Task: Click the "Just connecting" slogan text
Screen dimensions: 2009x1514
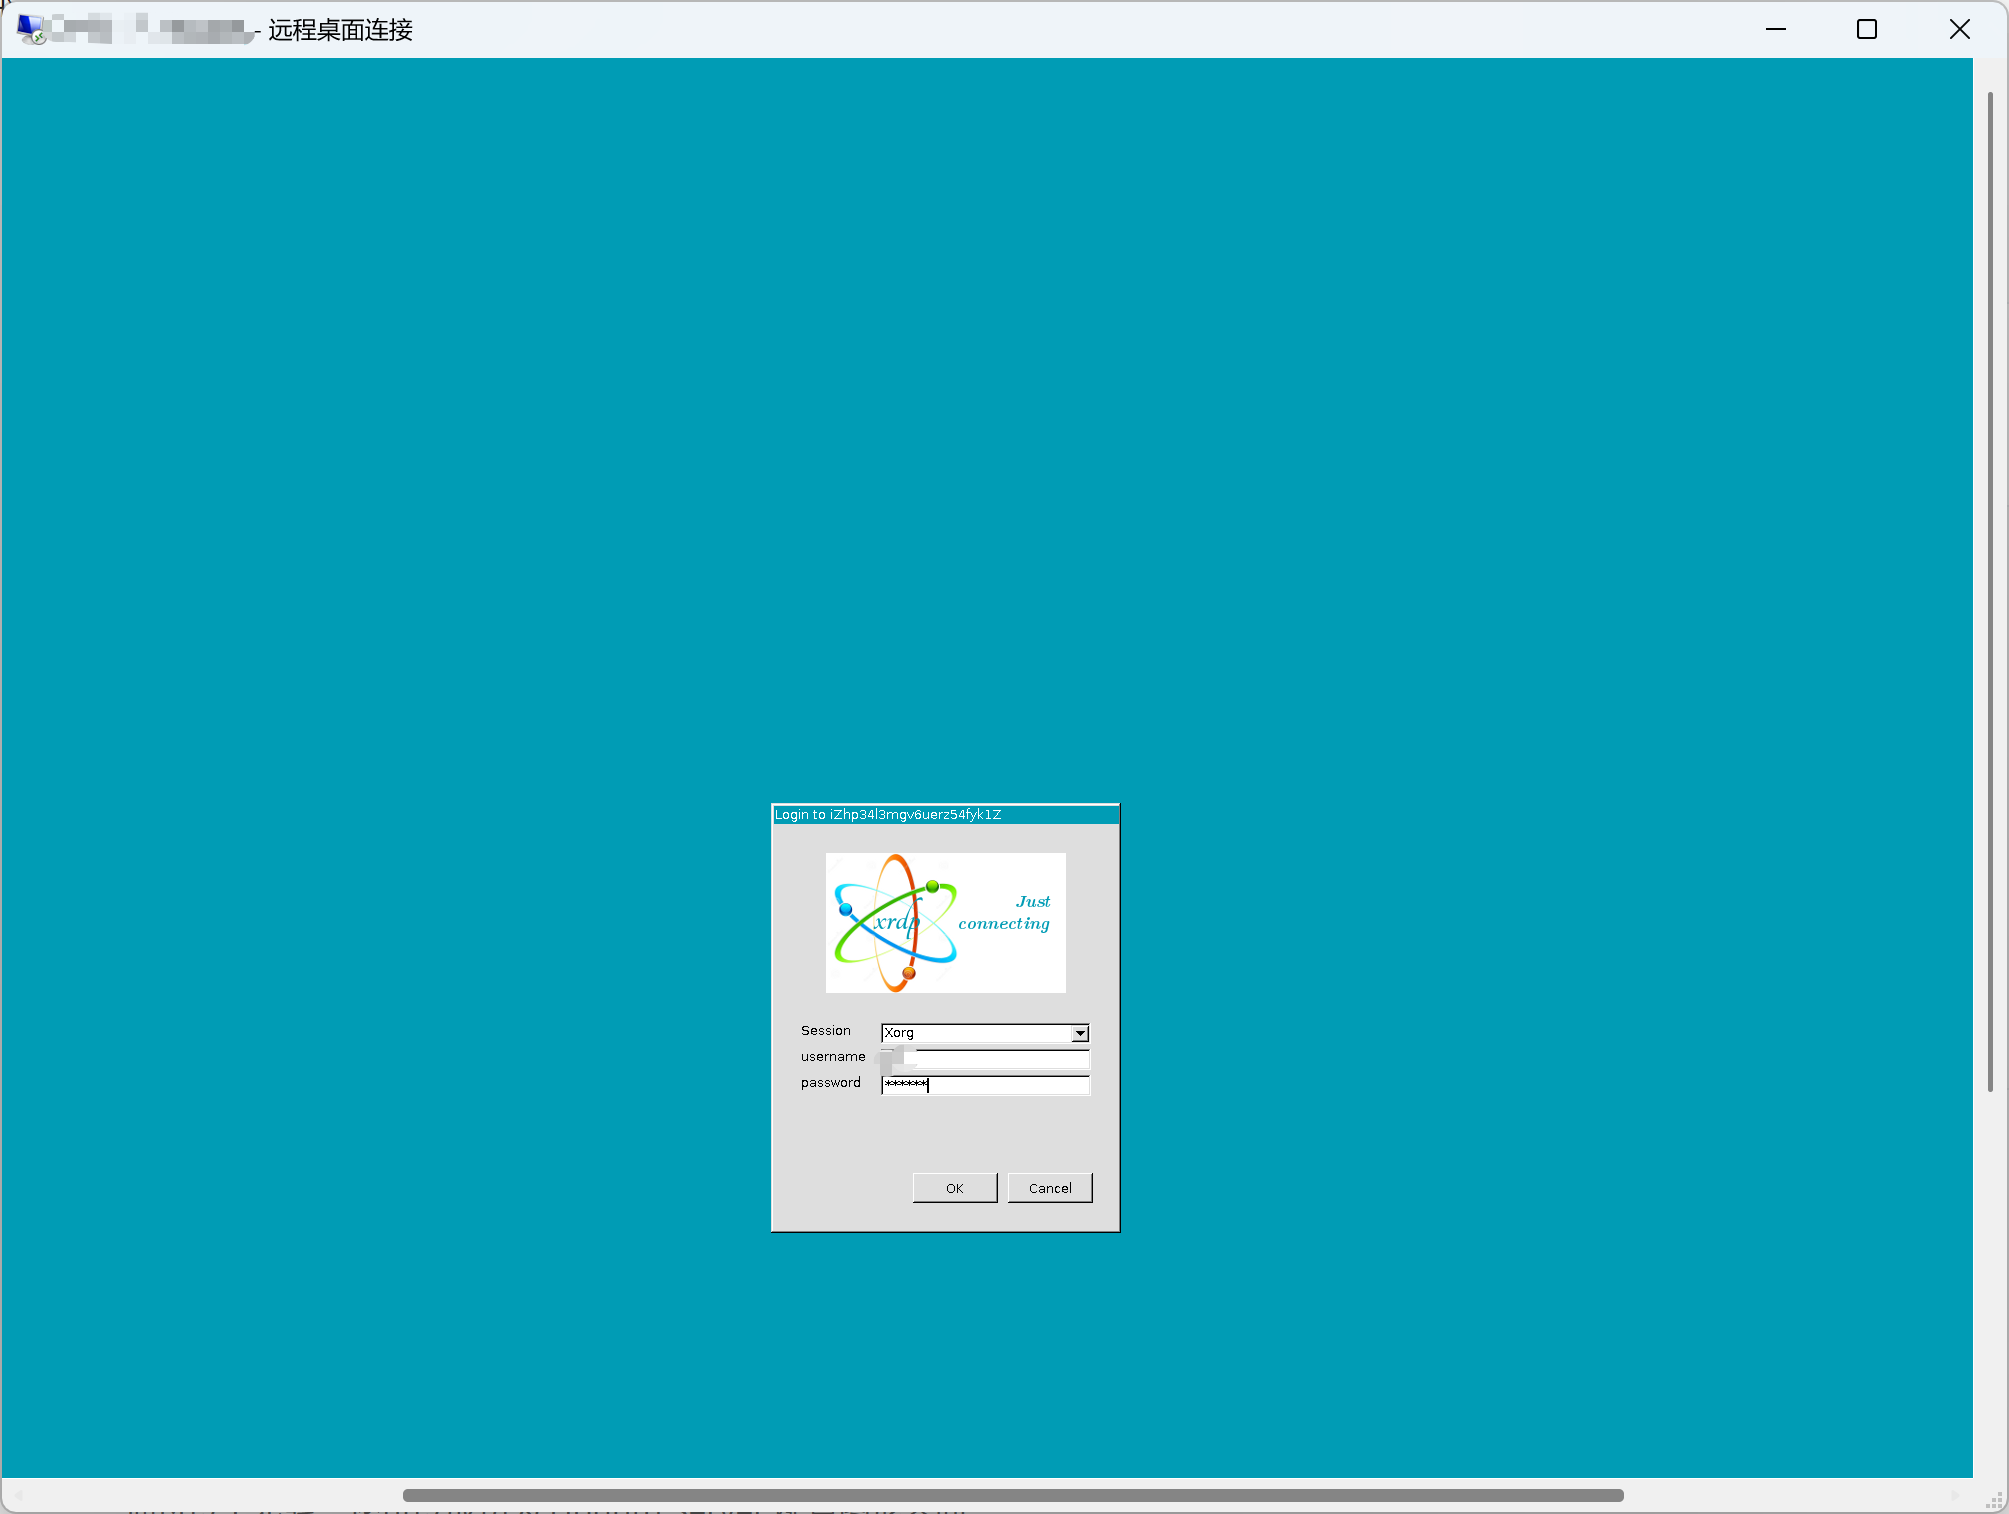Action: click(x=1005, y=913)
